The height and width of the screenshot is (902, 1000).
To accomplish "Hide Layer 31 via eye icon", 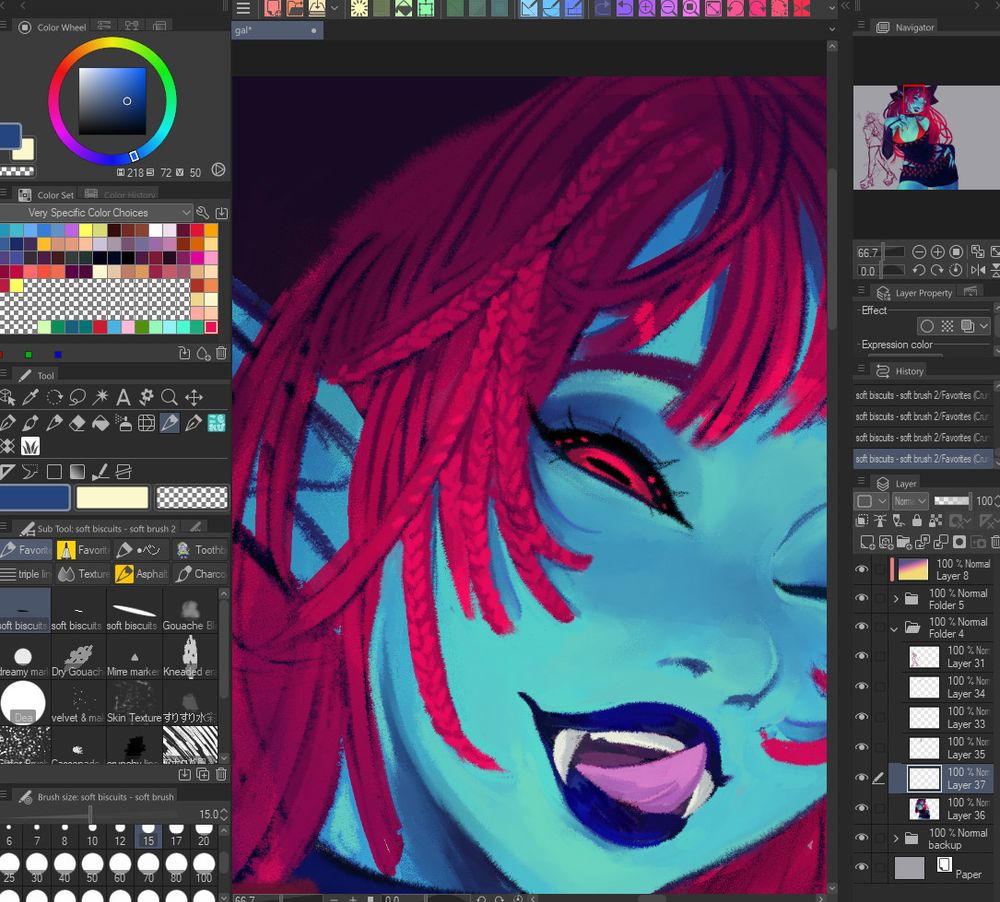I will click(x=862, y=656).
